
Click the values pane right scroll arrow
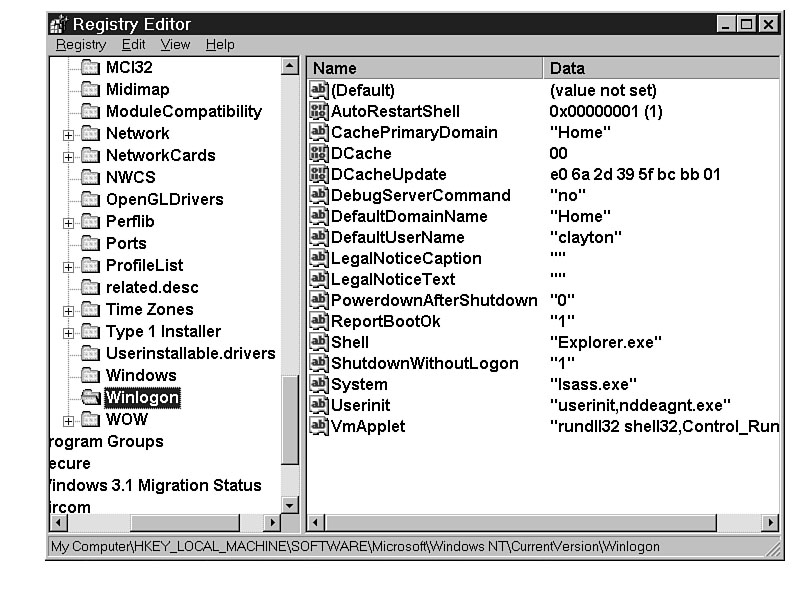[770, 522]
